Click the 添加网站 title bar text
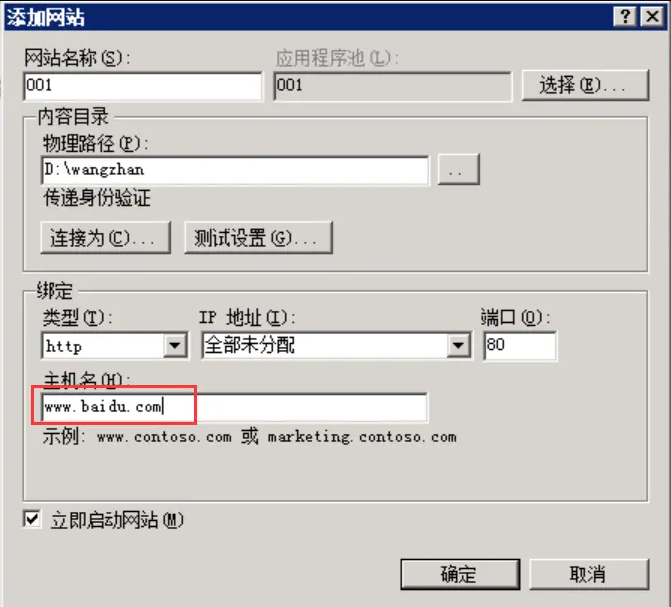Image resolution: width=671 pixels, height=607 pixels. pyautogui.click(x=45, y=18)
